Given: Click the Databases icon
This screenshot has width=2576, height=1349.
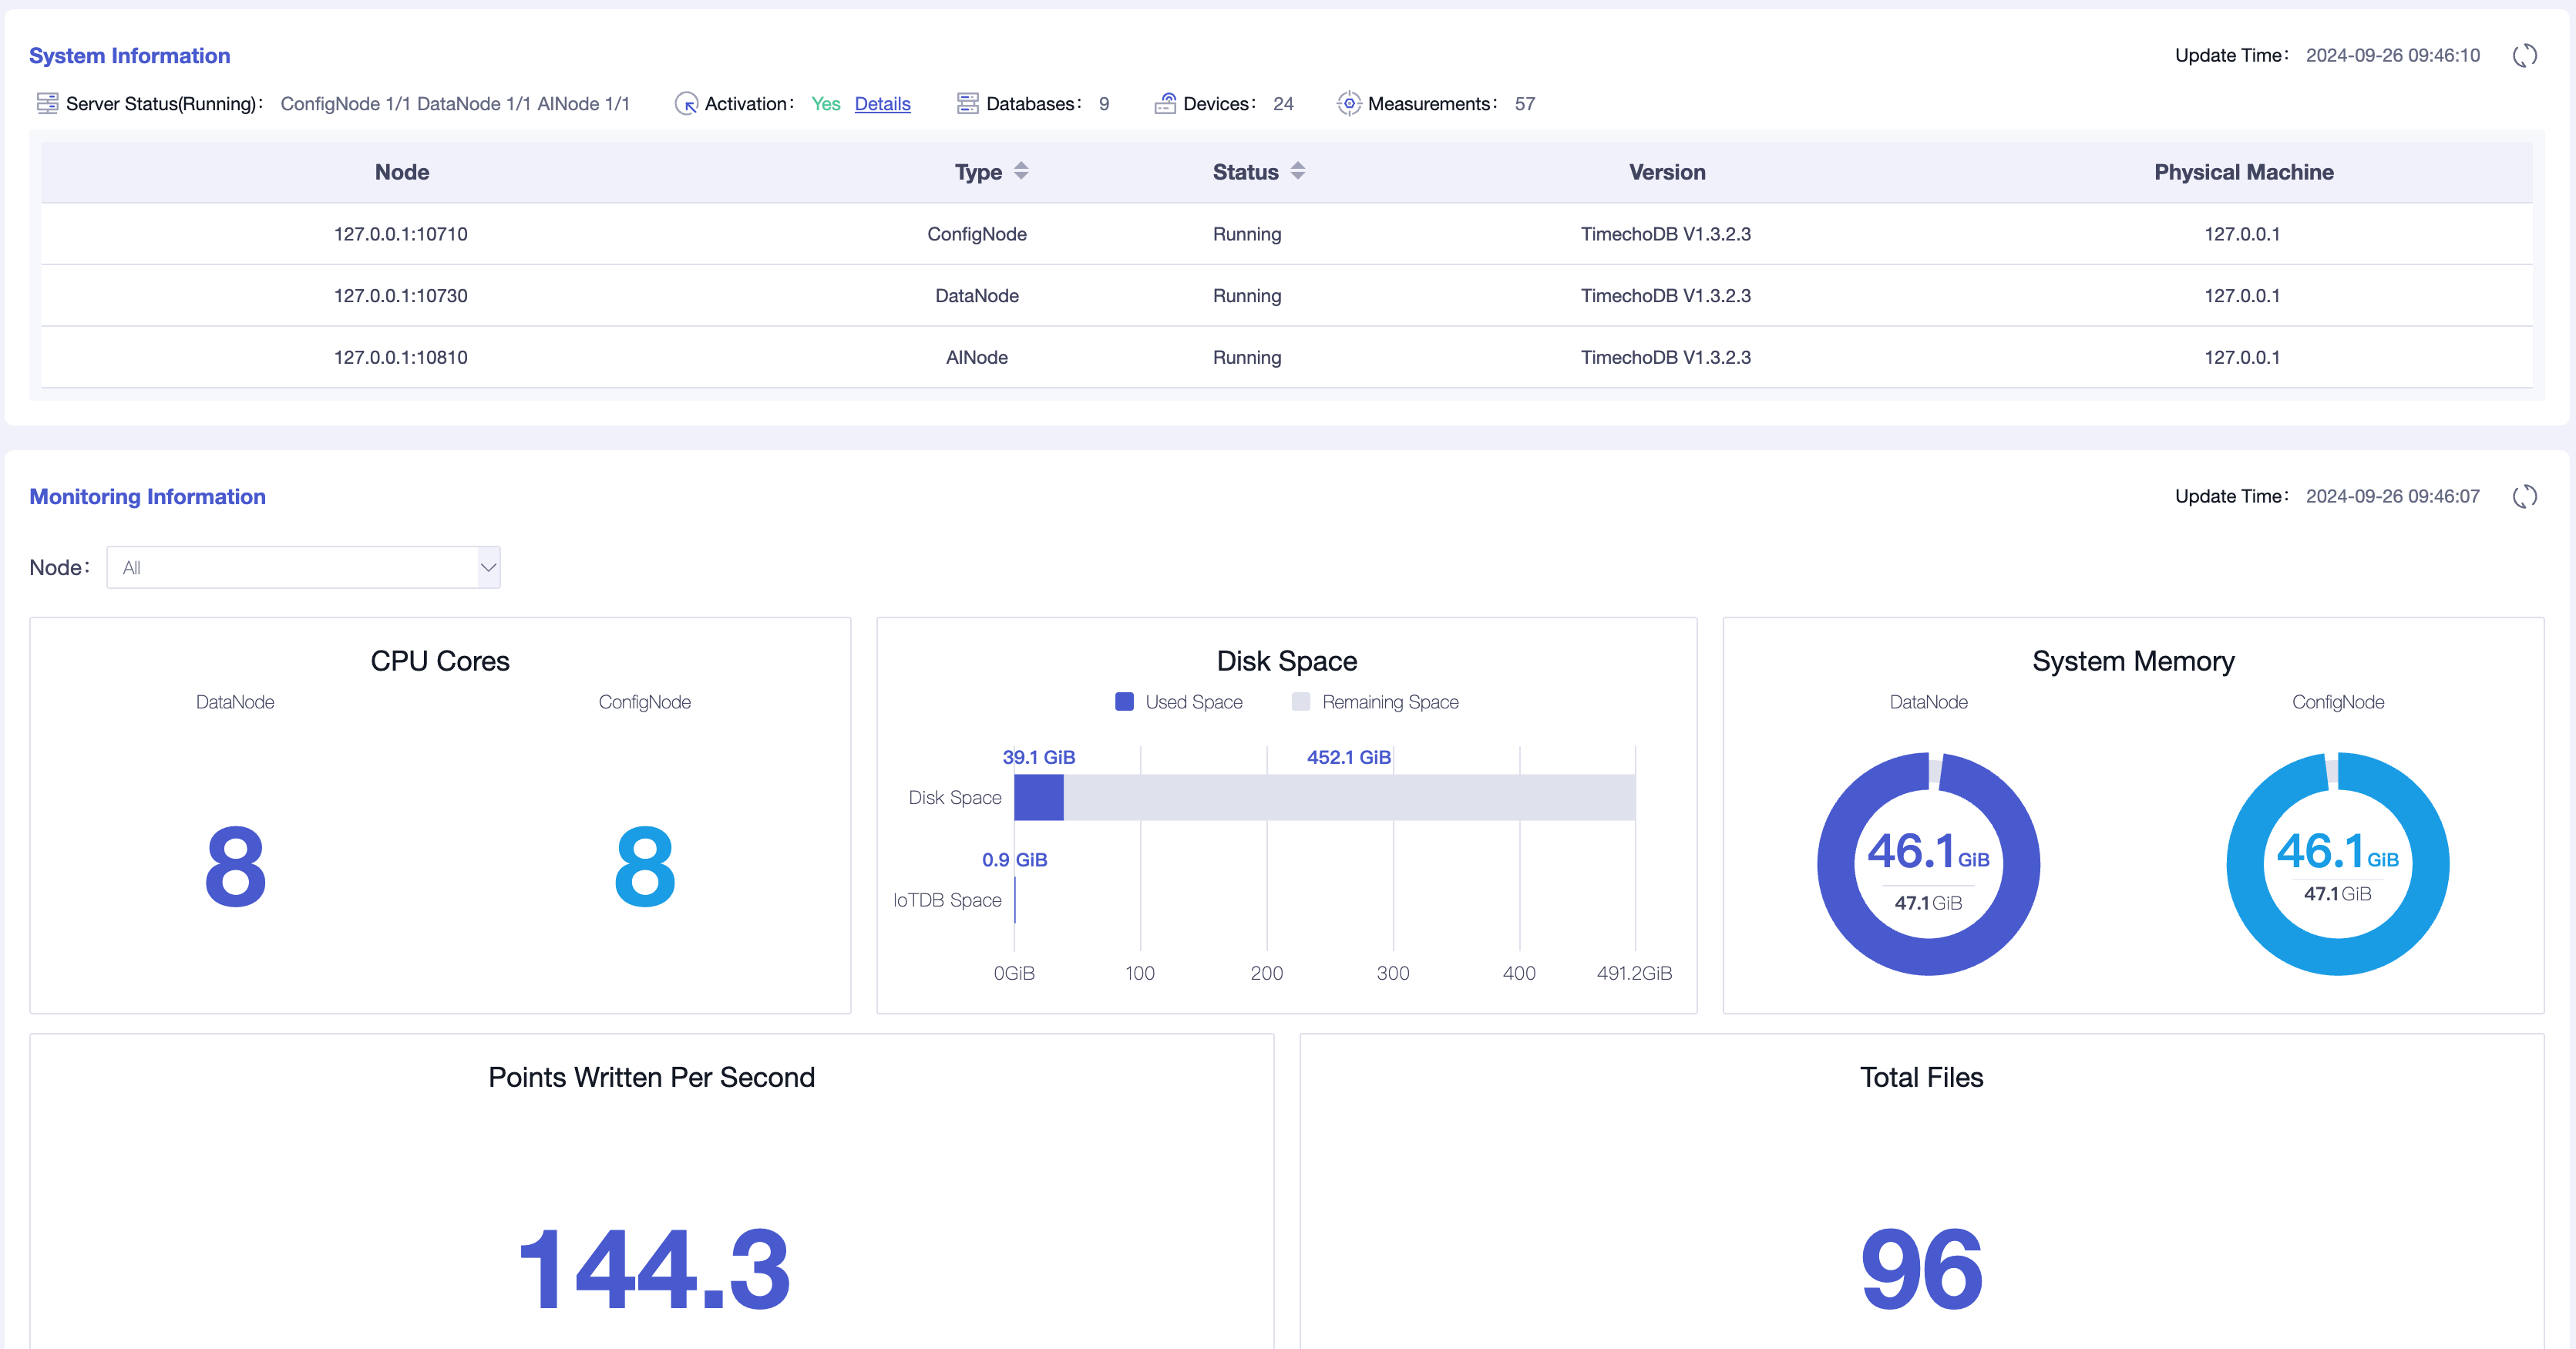Looking at the screenshot, I should (x=967, y=103).
